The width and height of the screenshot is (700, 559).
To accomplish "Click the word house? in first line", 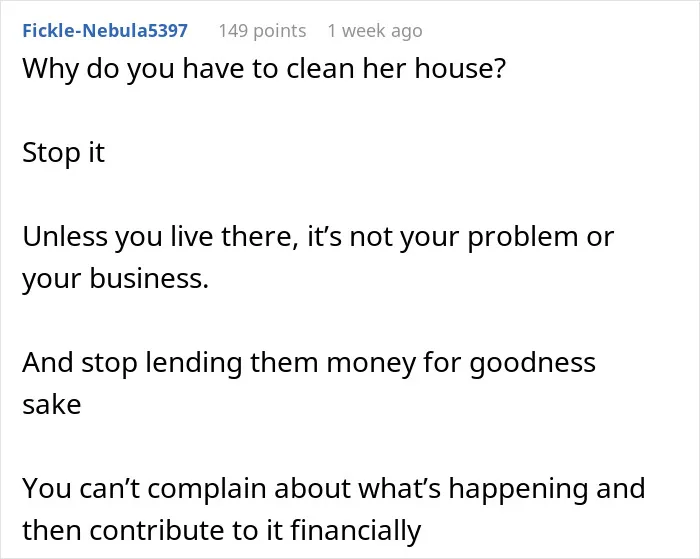I will pos(460,69).
